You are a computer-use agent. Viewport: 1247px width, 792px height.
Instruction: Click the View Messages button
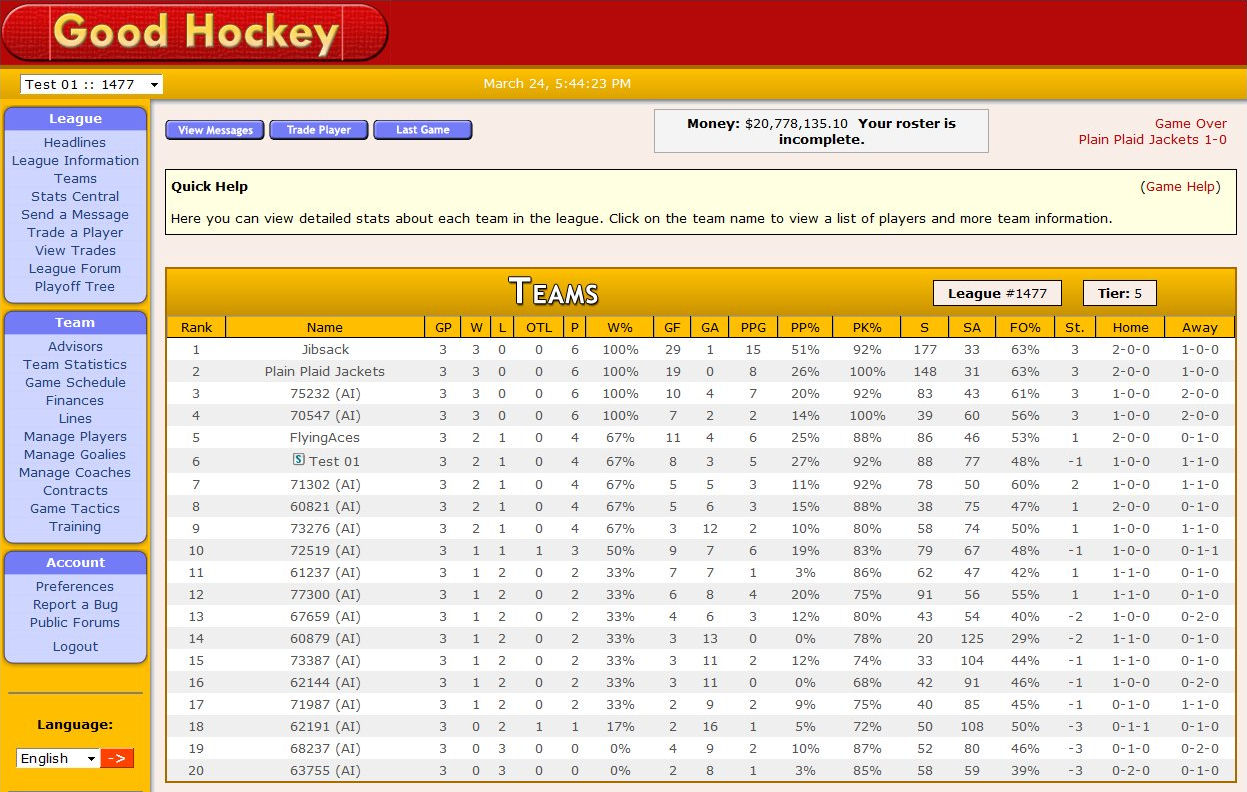(x=215, y=130)
